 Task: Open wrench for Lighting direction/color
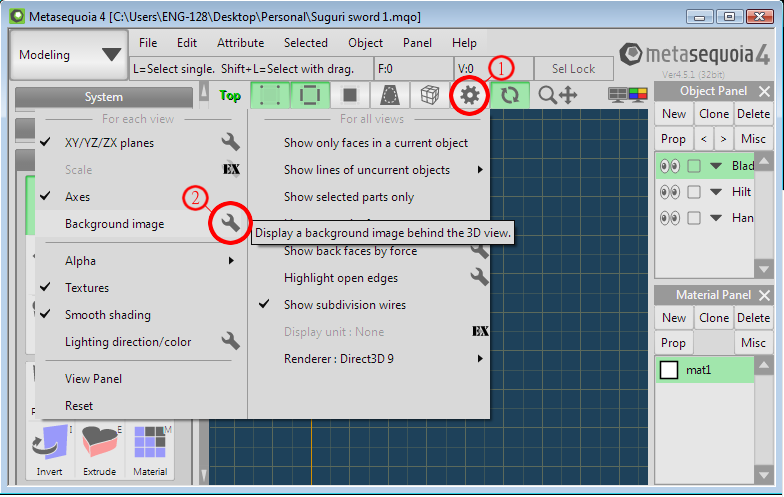pyautogui.click(x=230, y=342)
